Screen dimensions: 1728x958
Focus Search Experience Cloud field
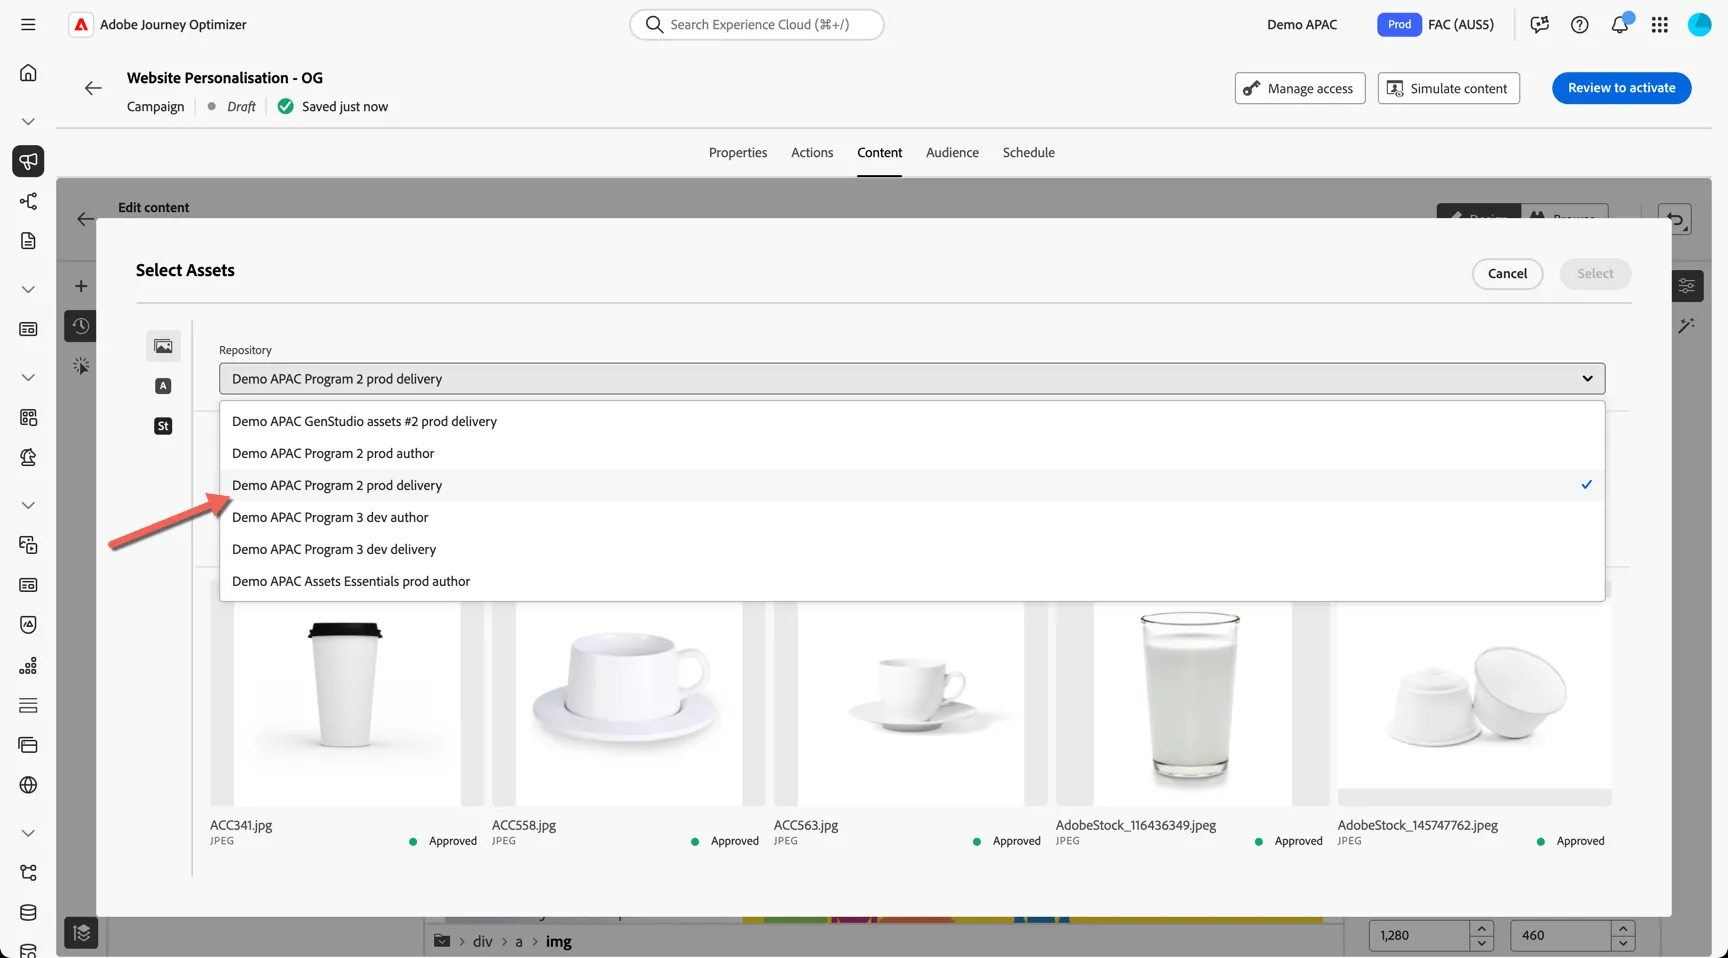pos(757,25)
